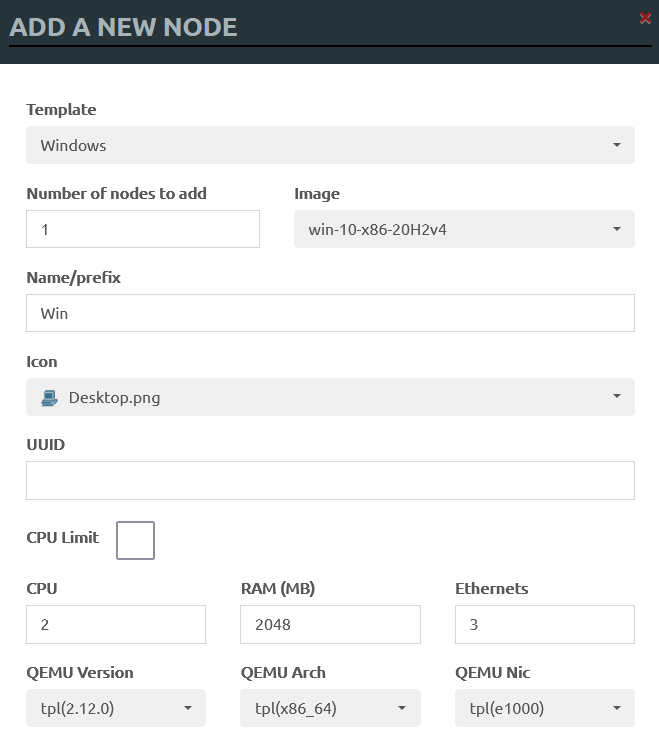Click the RAM (MB) label

pos(278,589)
